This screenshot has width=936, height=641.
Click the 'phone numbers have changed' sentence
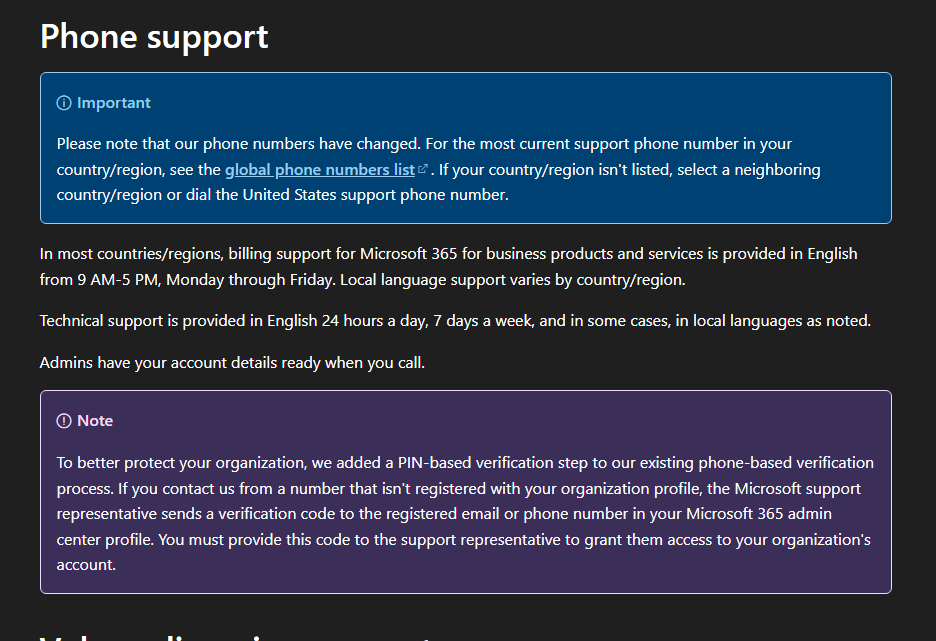tap(239, 144)
